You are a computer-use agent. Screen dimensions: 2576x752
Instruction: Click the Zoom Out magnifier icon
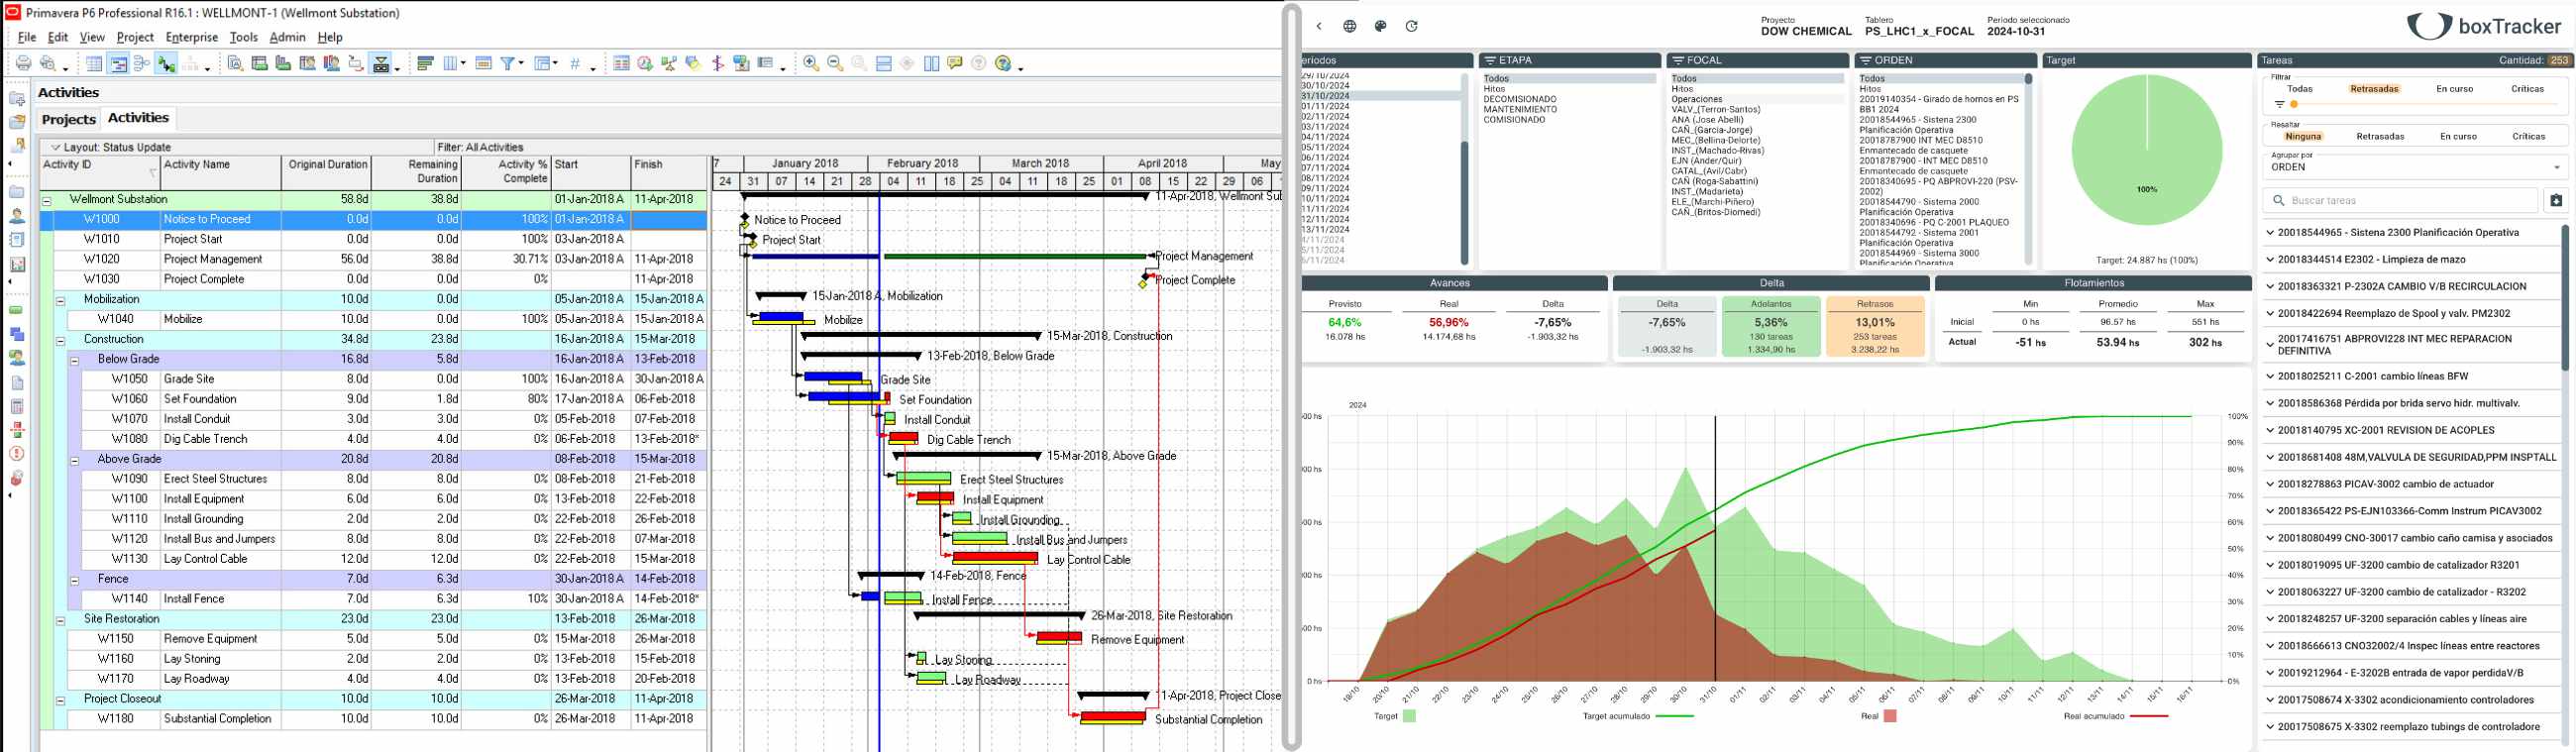pyautogui.click(x=835, y=64)
